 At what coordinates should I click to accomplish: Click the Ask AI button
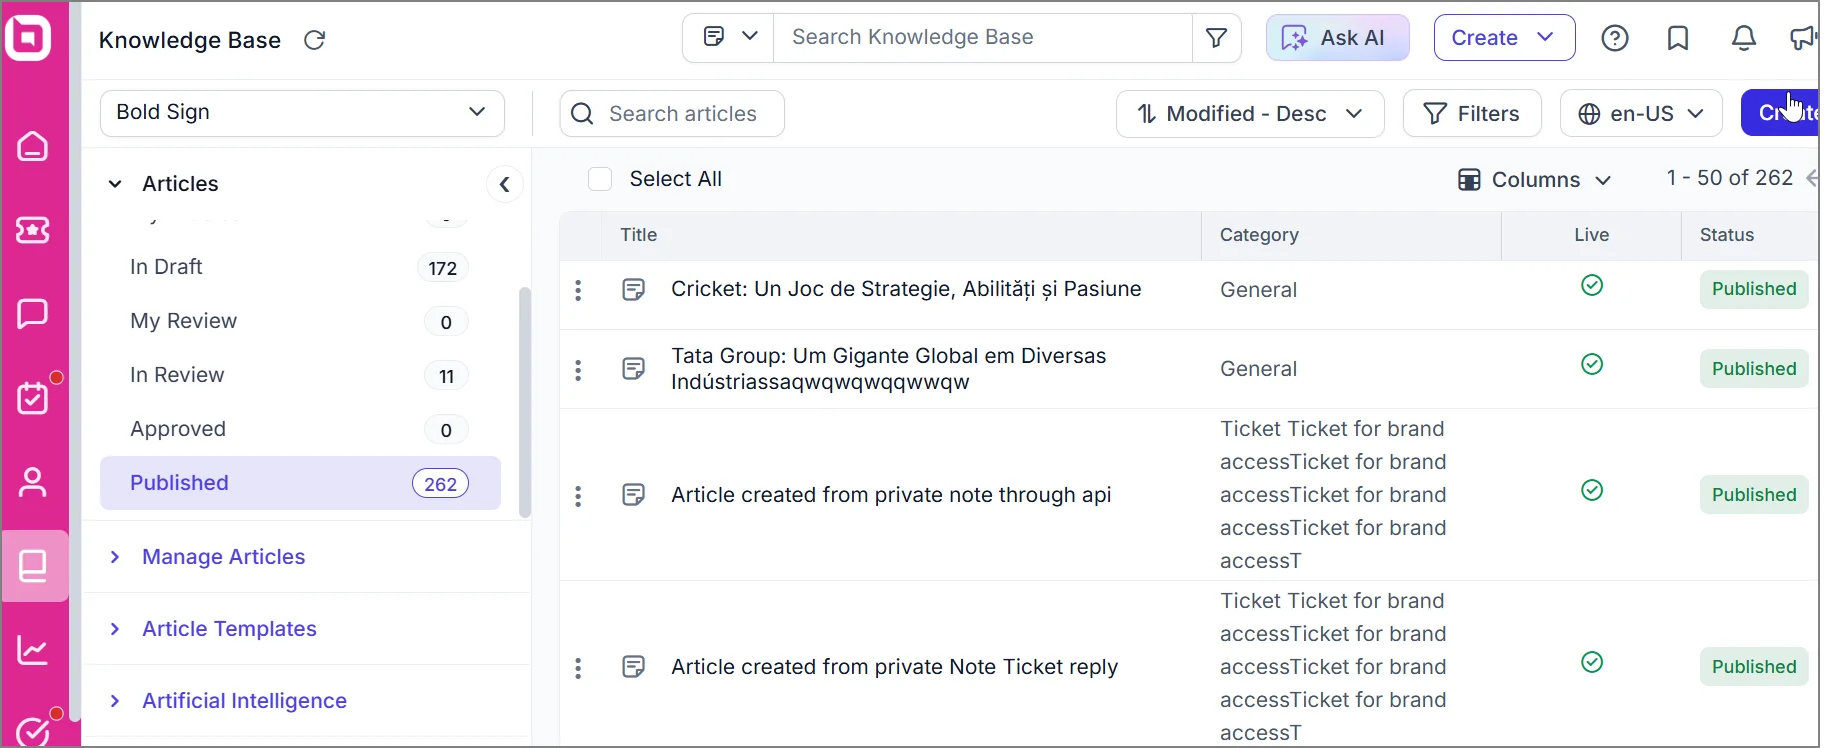point(1337,38)
